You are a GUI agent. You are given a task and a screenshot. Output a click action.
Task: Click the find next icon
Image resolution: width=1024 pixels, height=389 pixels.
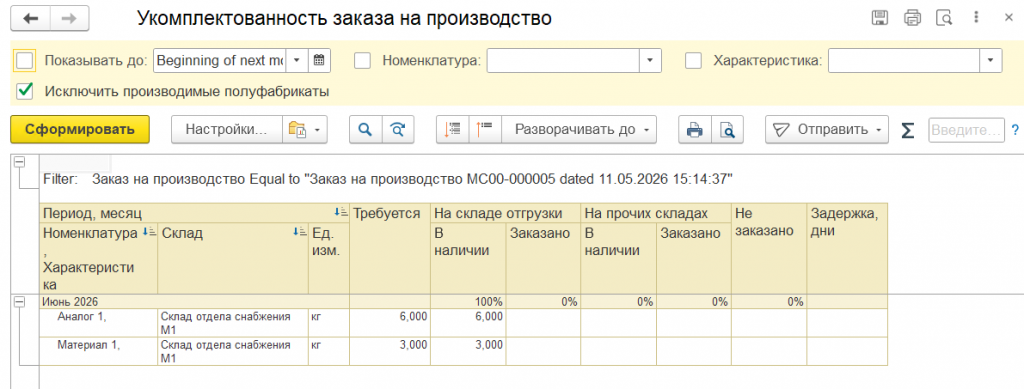(x=398, y=129)
